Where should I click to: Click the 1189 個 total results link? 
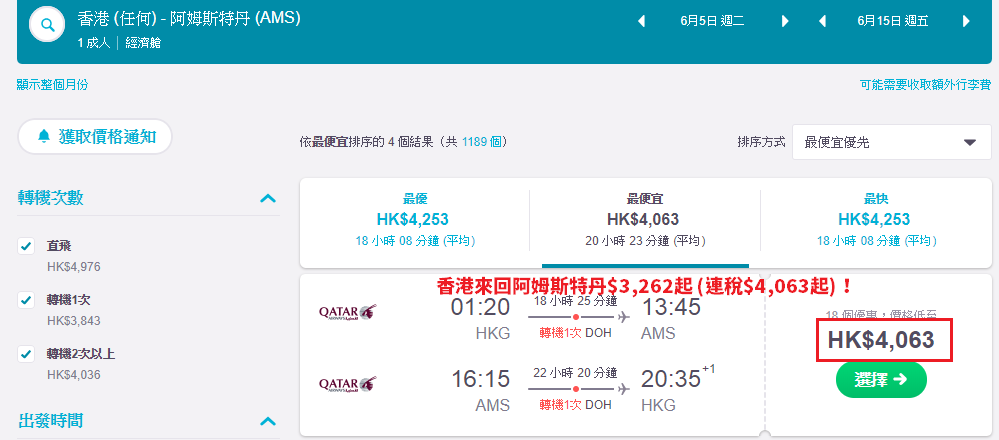pos(481,141)
